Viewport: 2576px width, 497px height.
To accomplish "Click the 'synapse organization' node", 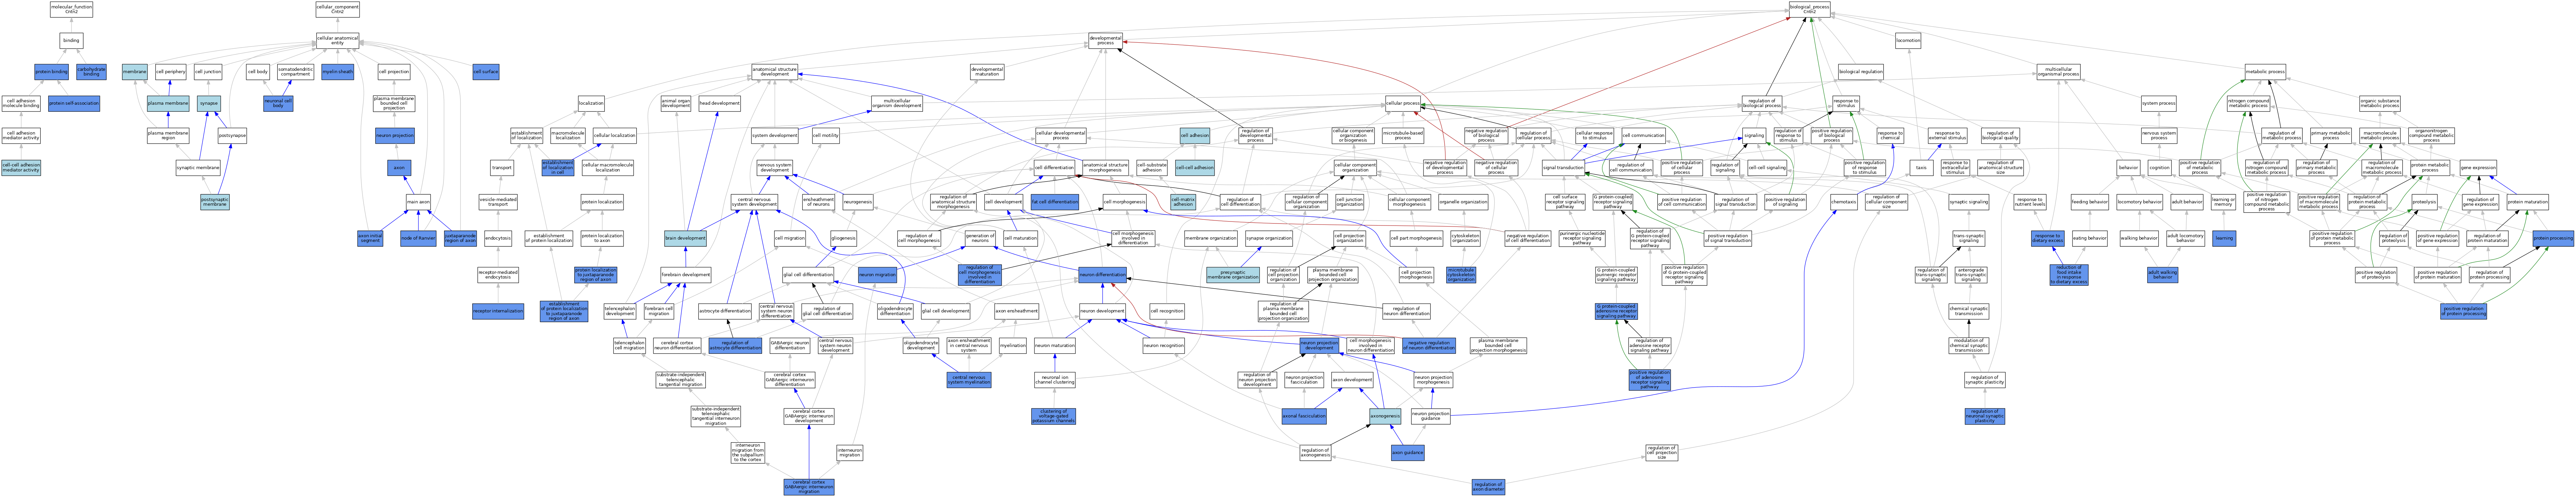I will [1269, 238].
